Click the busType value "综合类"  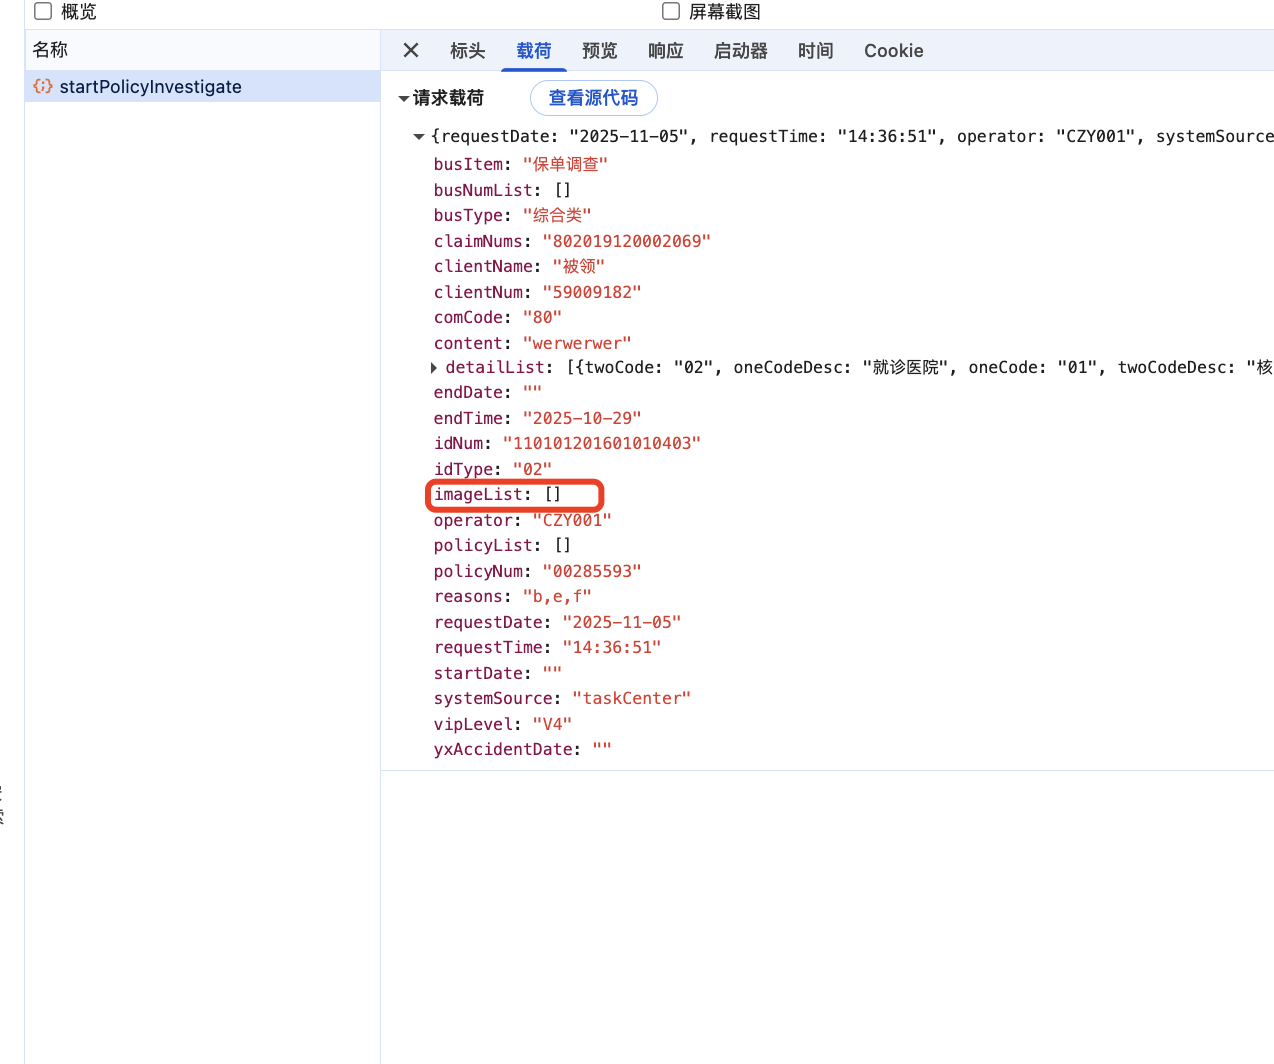click(x=557, y=215)
